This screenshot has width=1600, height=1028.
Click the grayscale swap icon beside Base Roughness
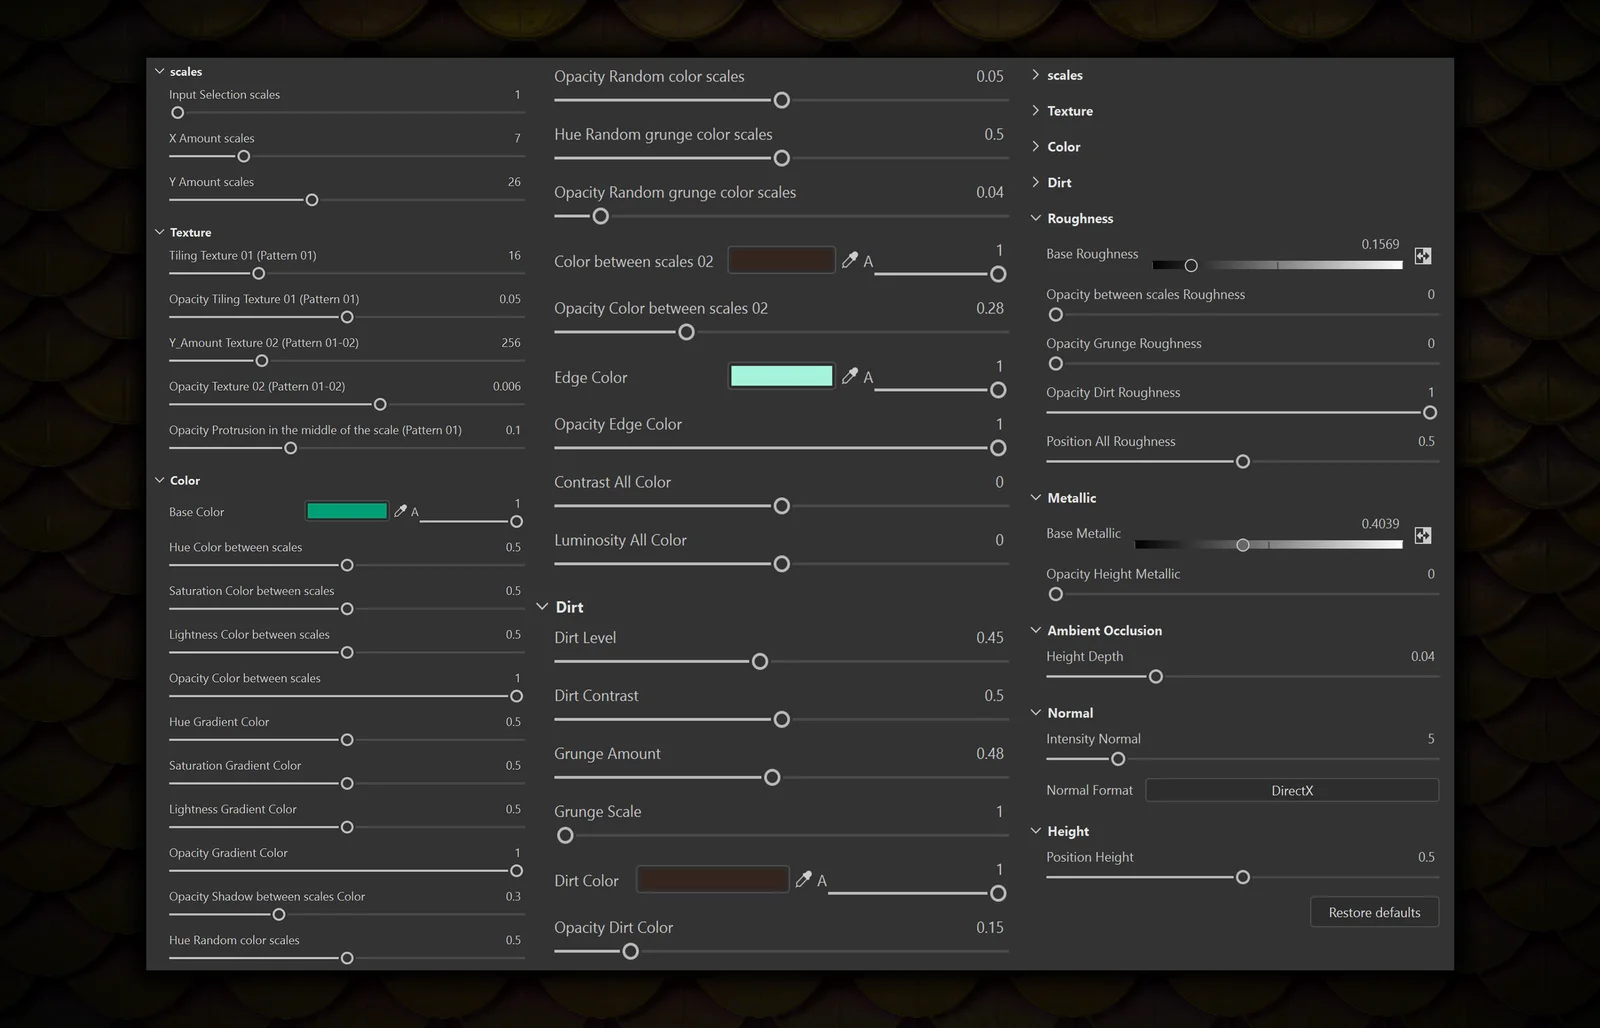pyautogui.click(x=1423, y=256)
